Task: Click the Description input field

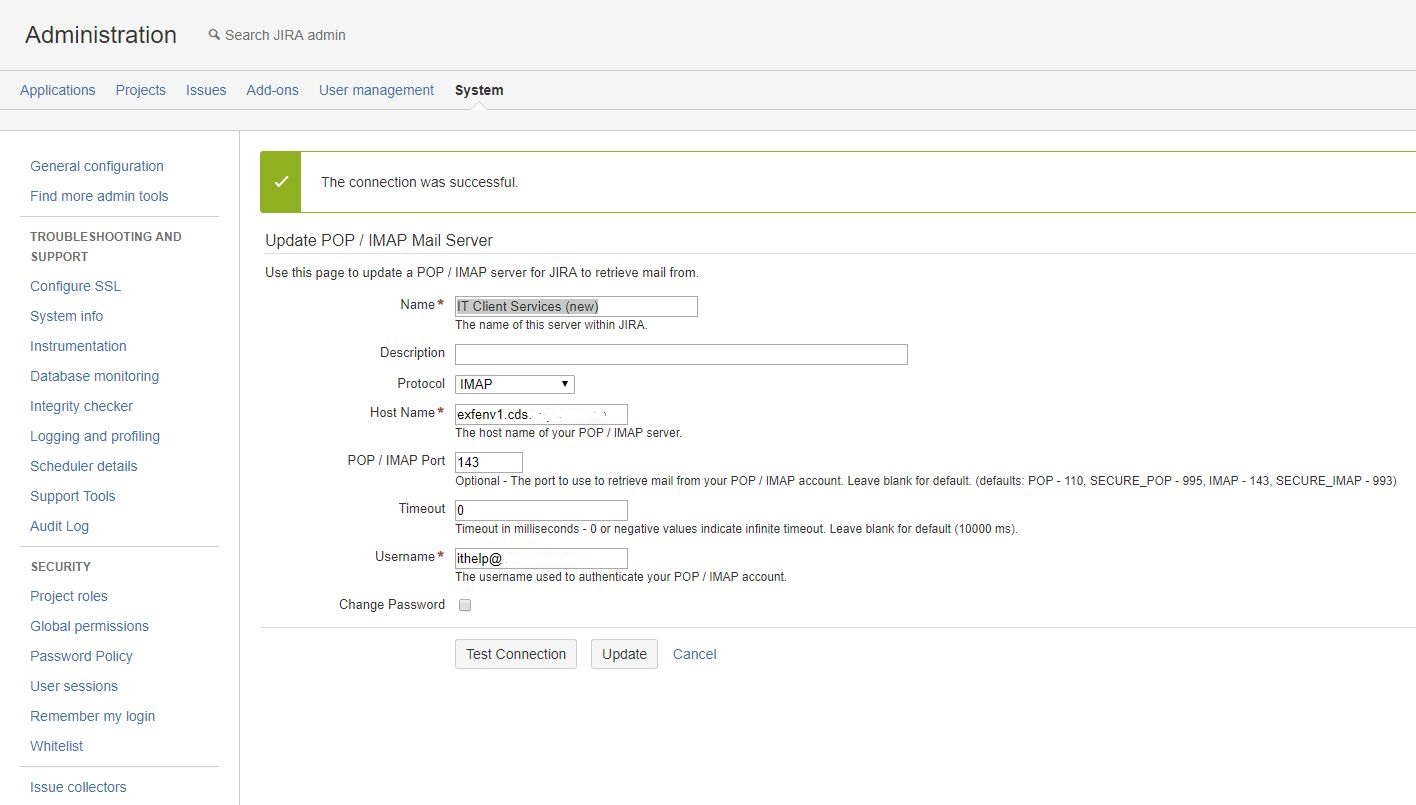Action: tap(681, 354)
